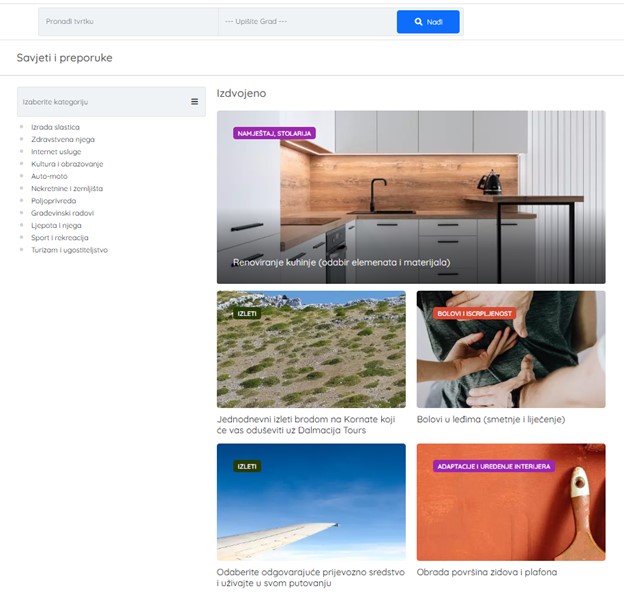Open the Izrada slastica category
Image resolution: width=624 pixels, height=595 pixels.
[55, 127]
